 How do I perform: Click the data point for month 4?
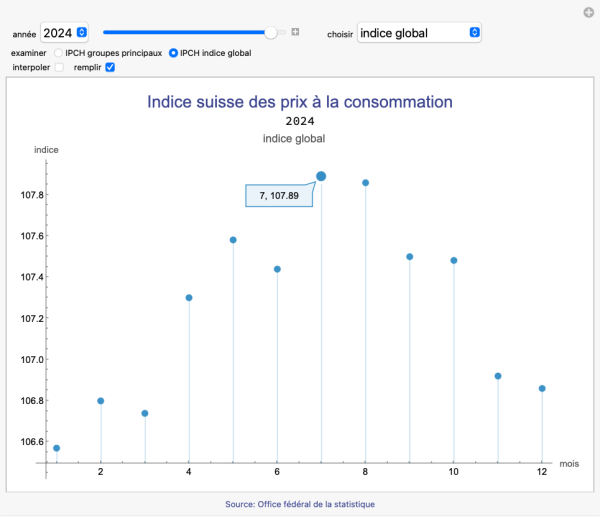(x=189, y=298)
